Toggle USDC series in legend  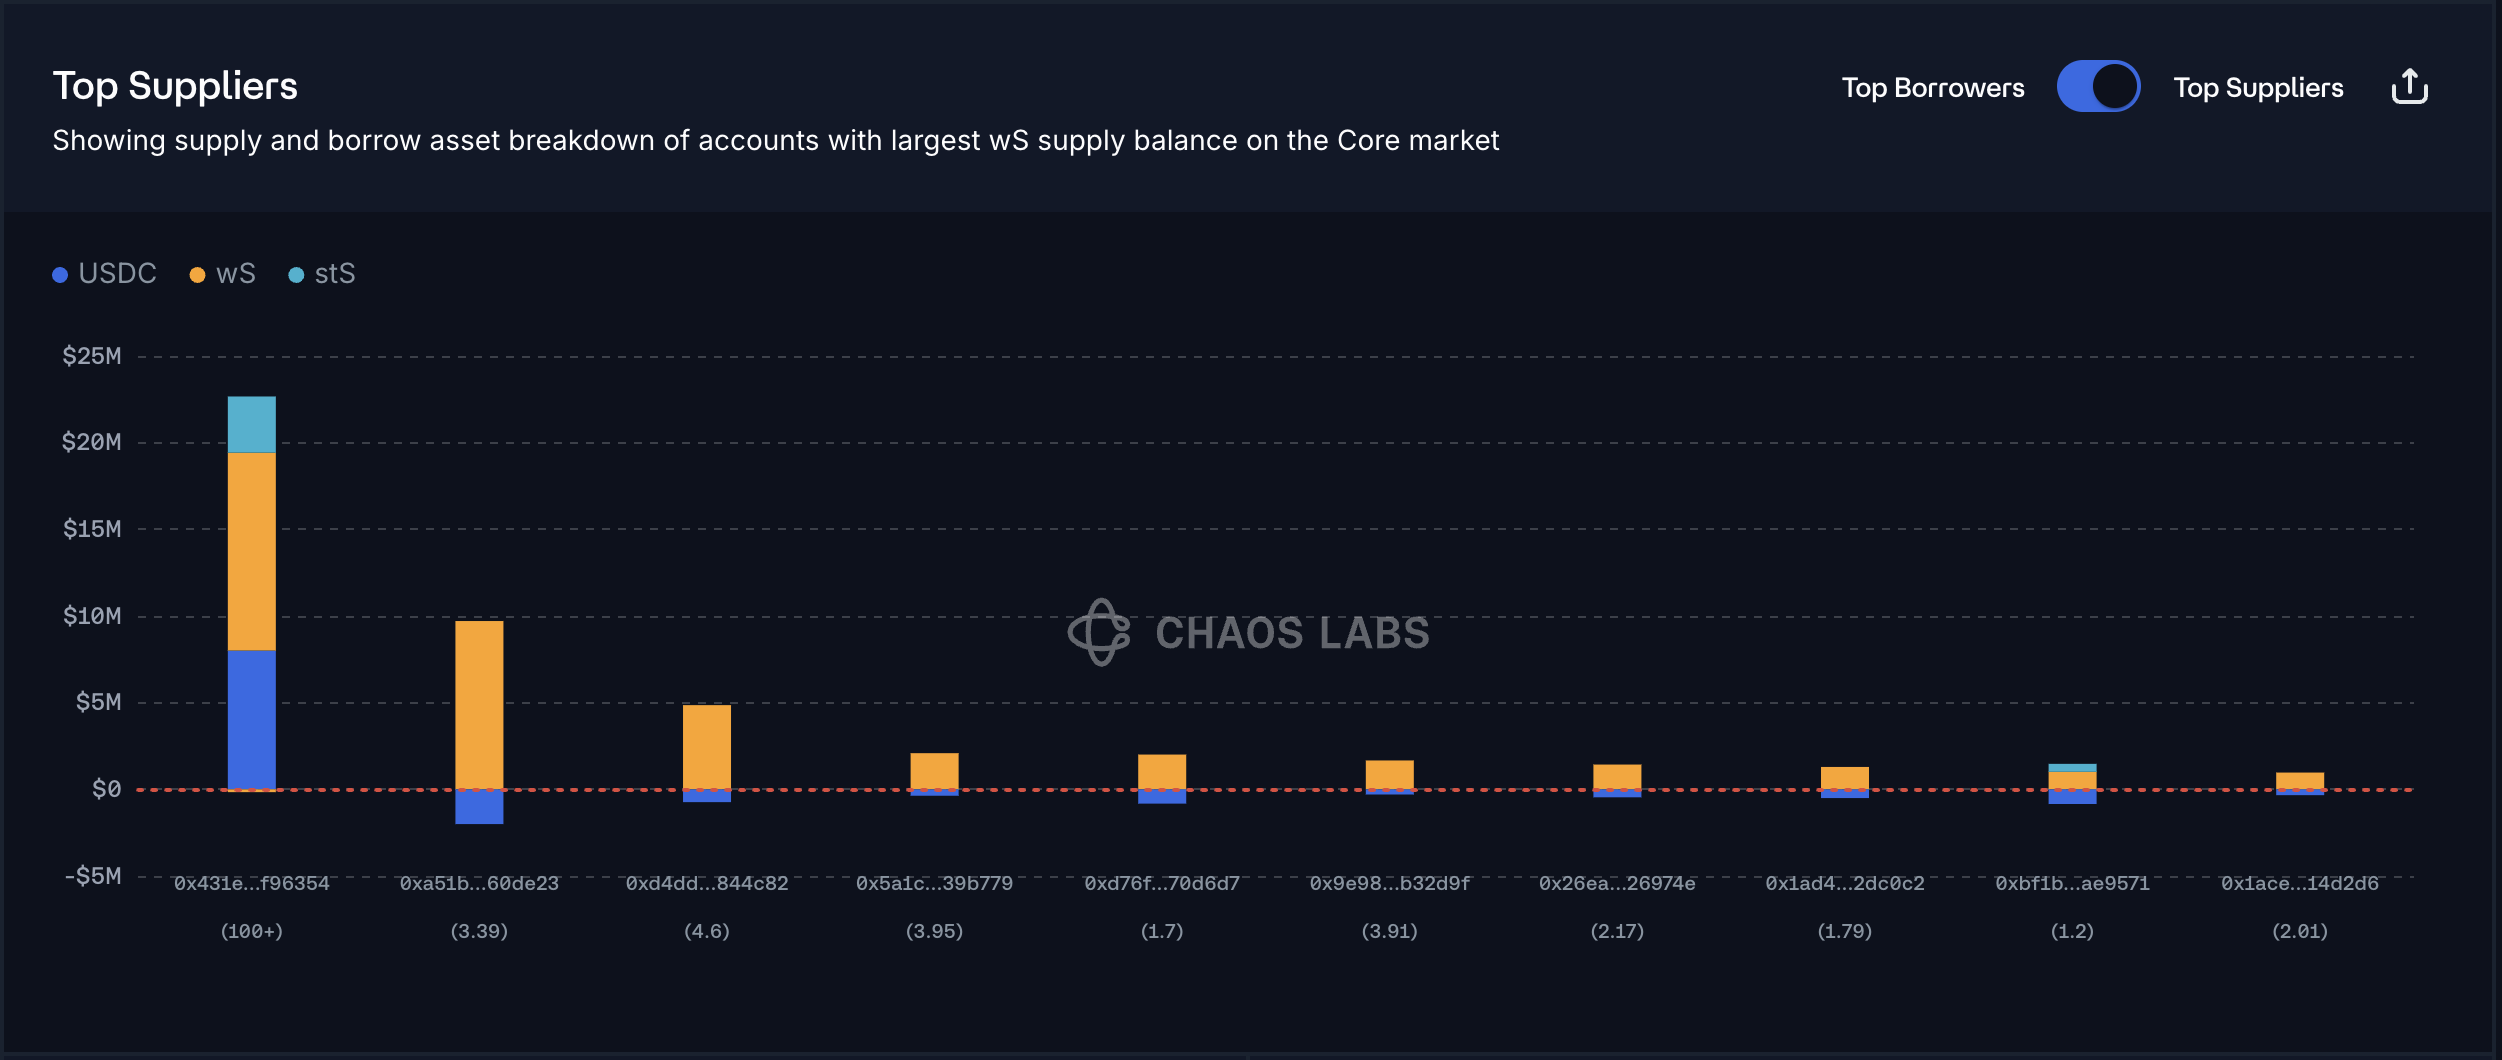pos(117,274)
